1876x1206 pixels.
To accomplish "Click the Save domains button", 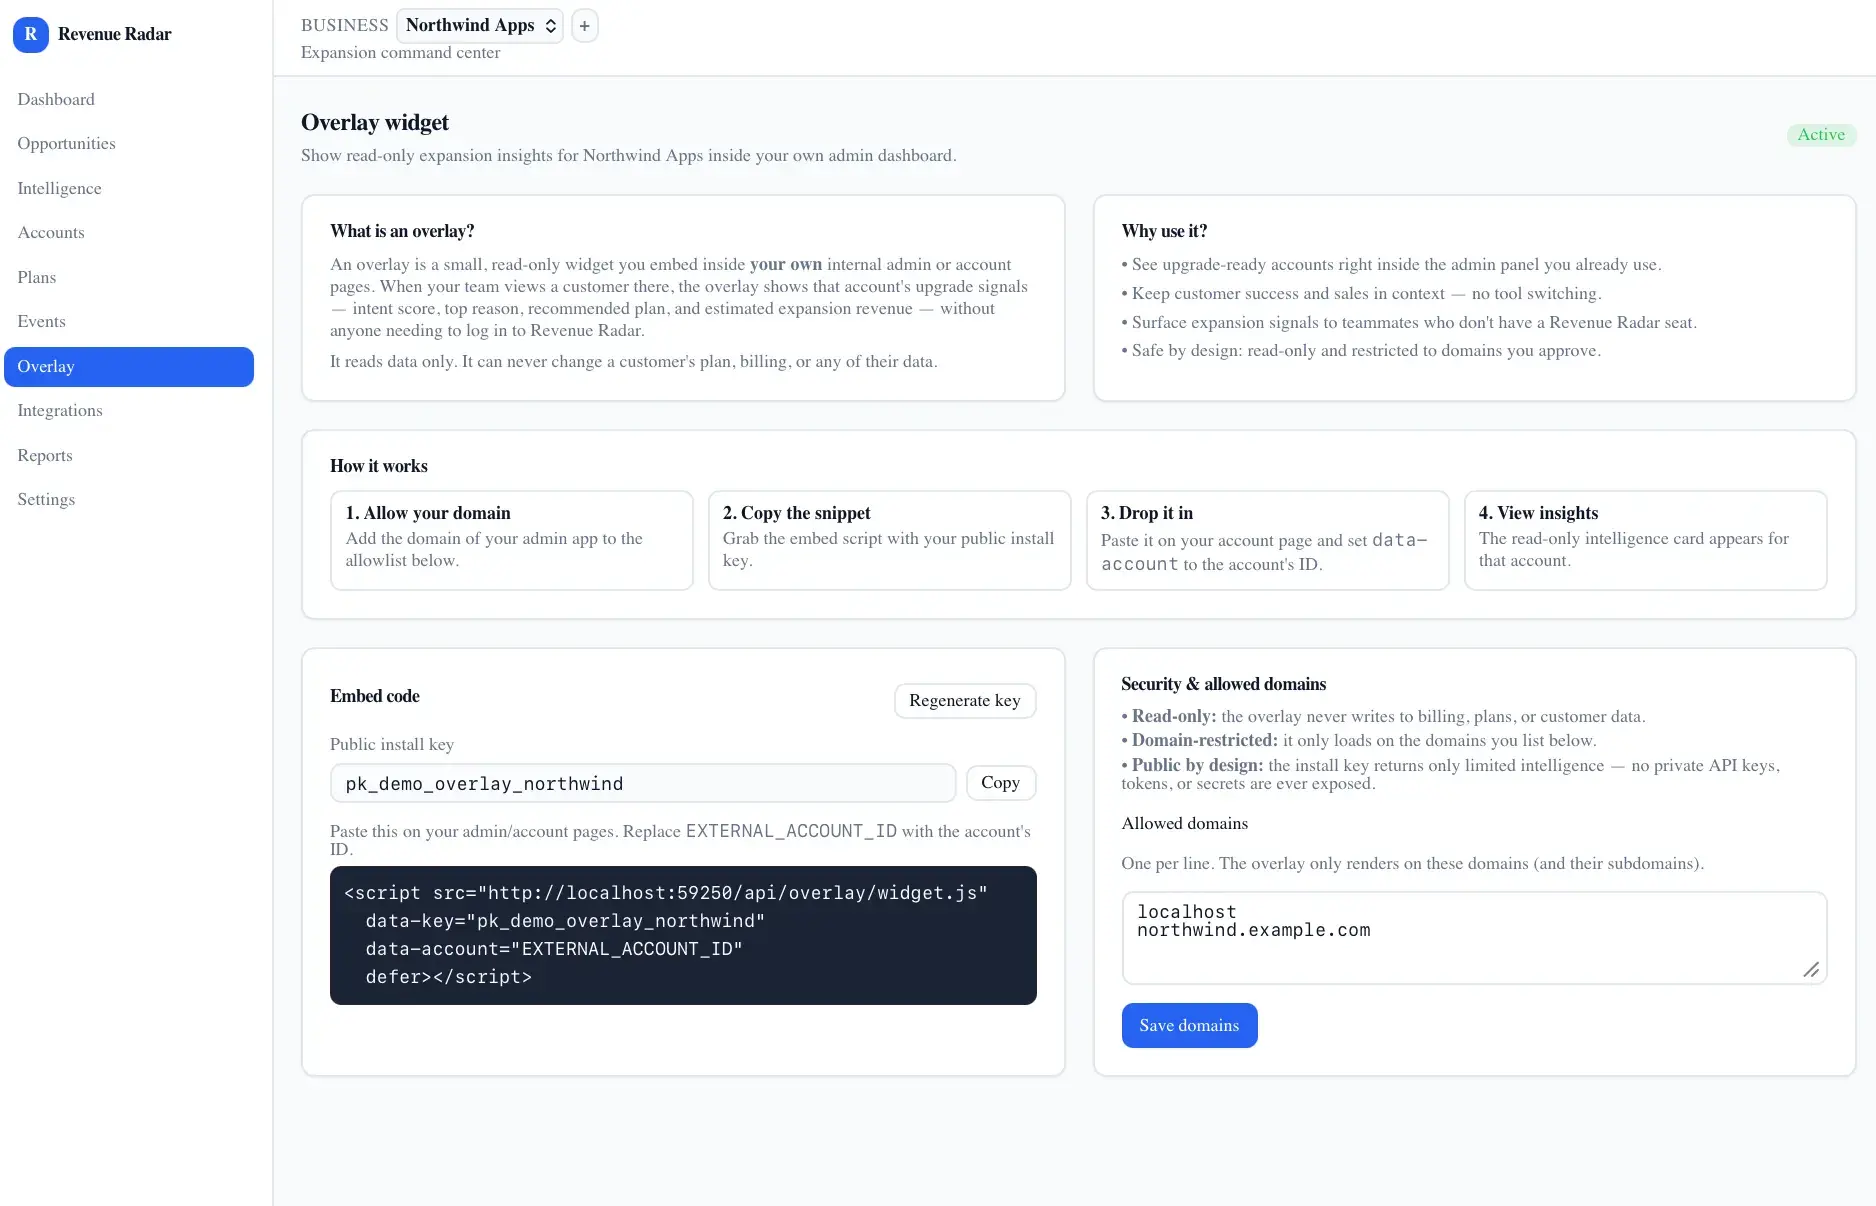I will click(1189, 1025).
